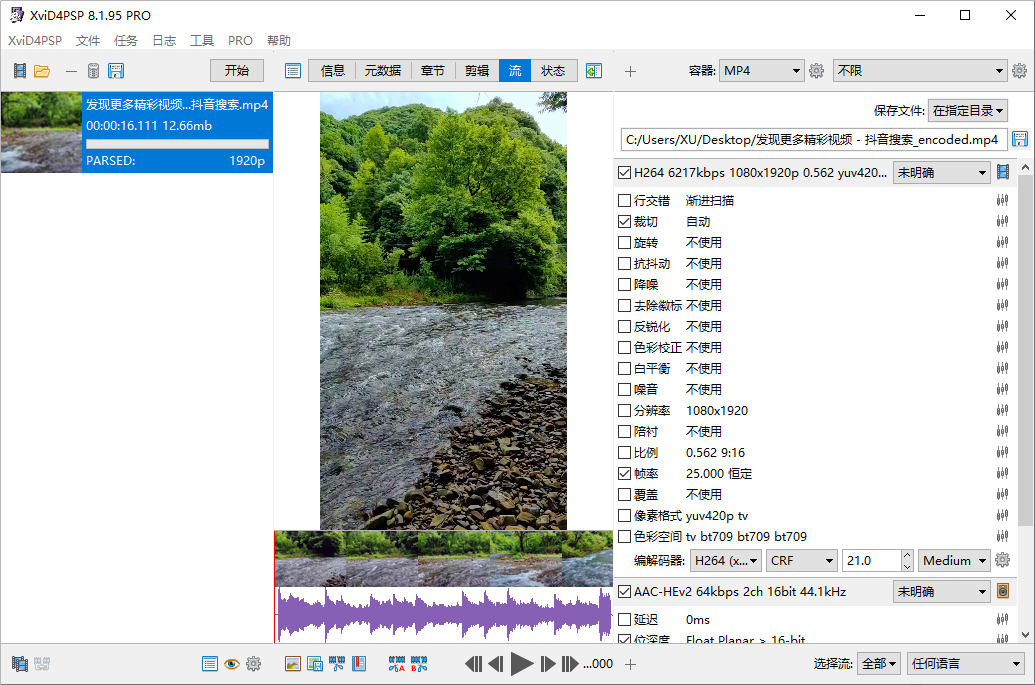Click the 开始 start button
Image resolution: width=1035 pixels, height=685 pixels.
point(236,71)
